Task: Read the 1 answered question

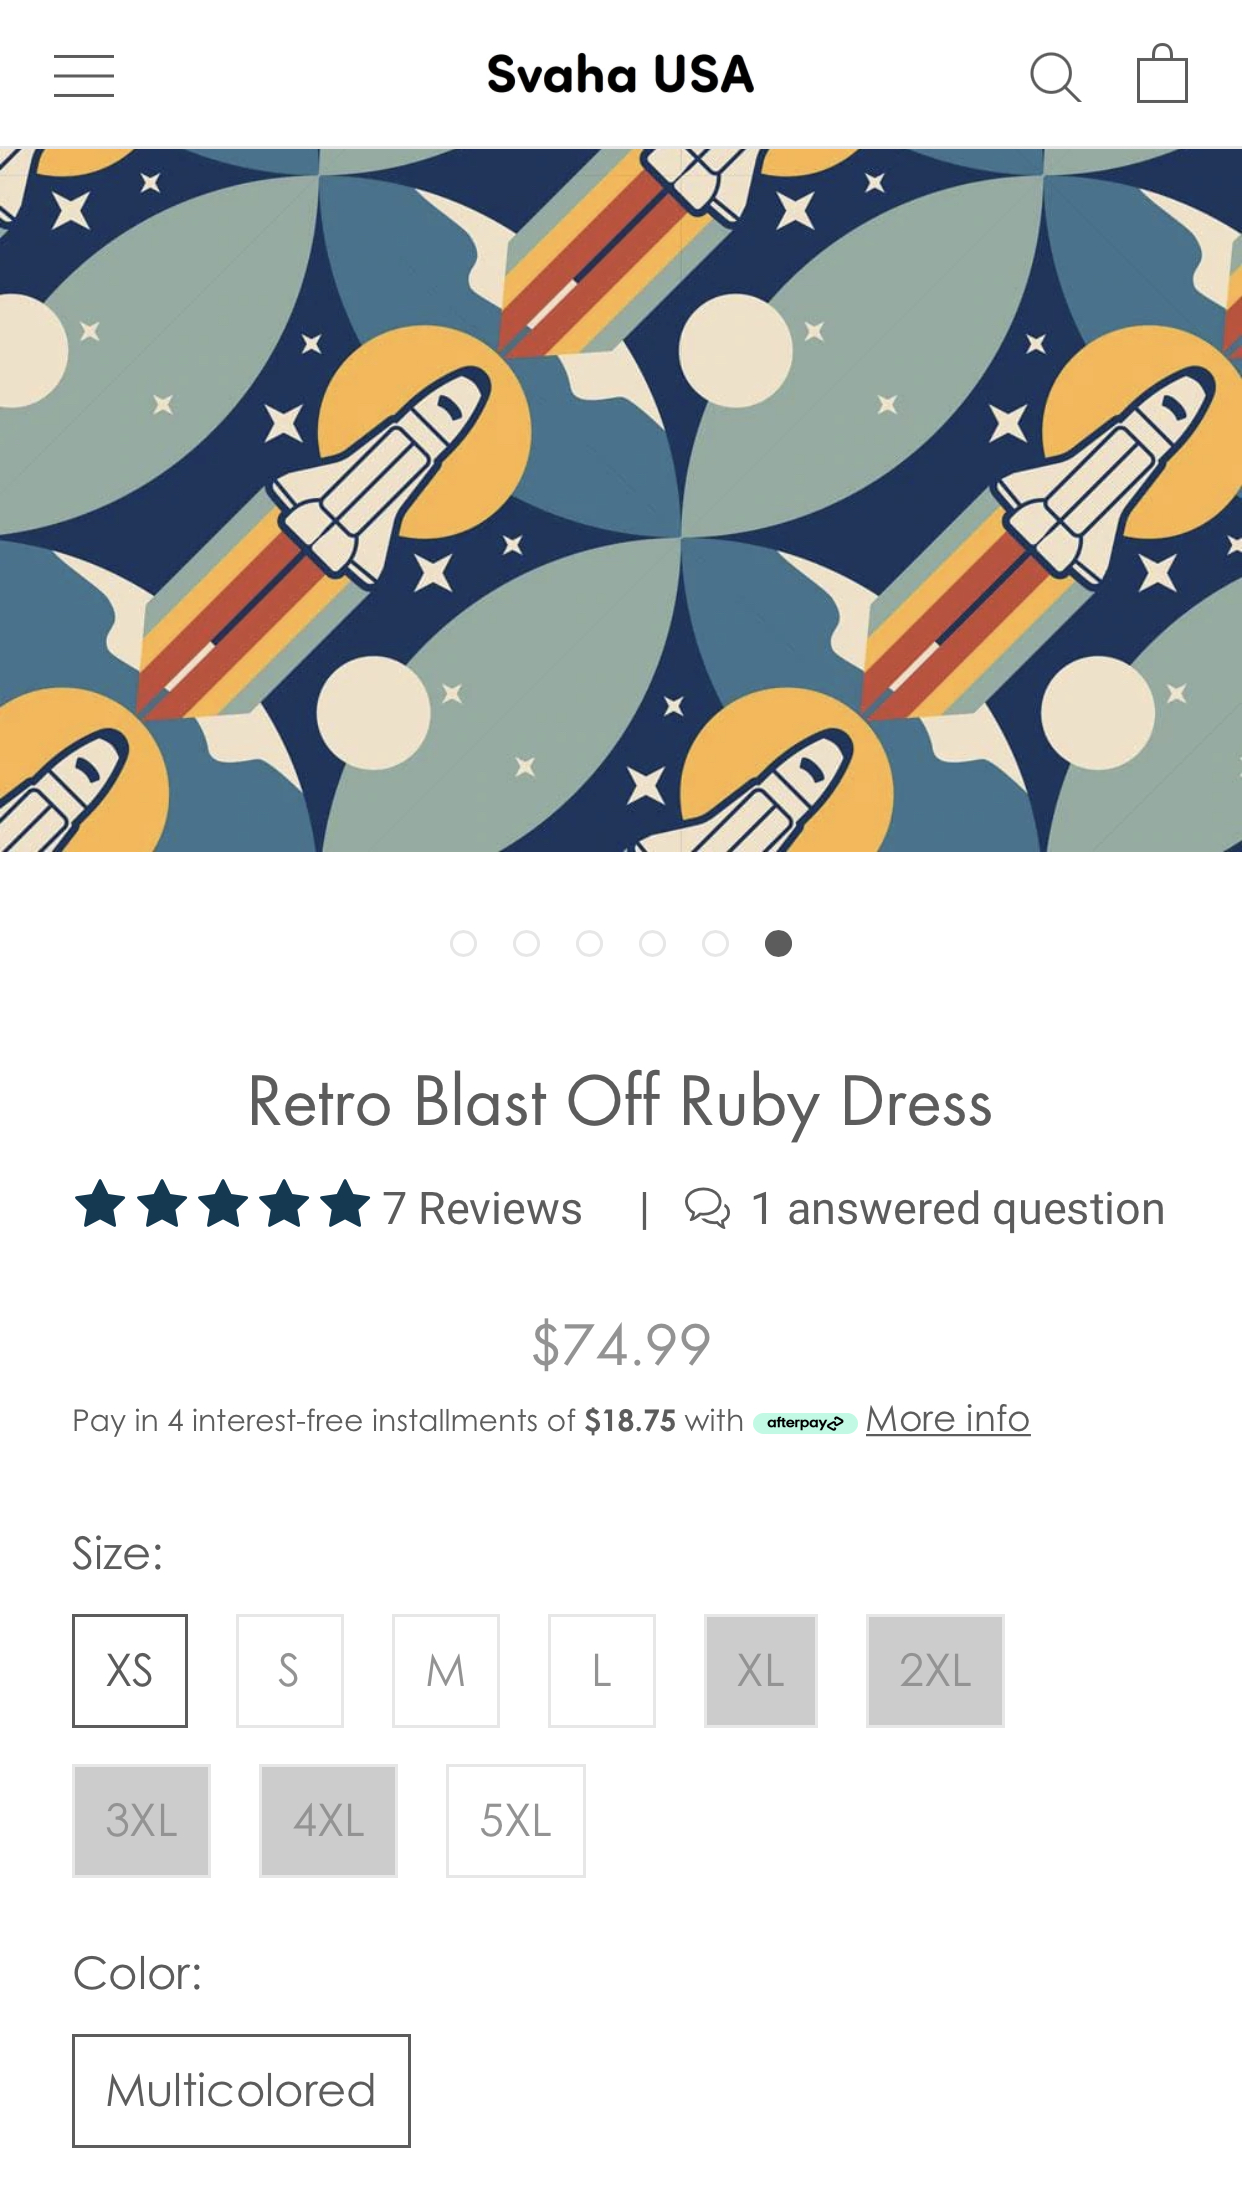Action: pyautogui.click(x=958, y=1208)
